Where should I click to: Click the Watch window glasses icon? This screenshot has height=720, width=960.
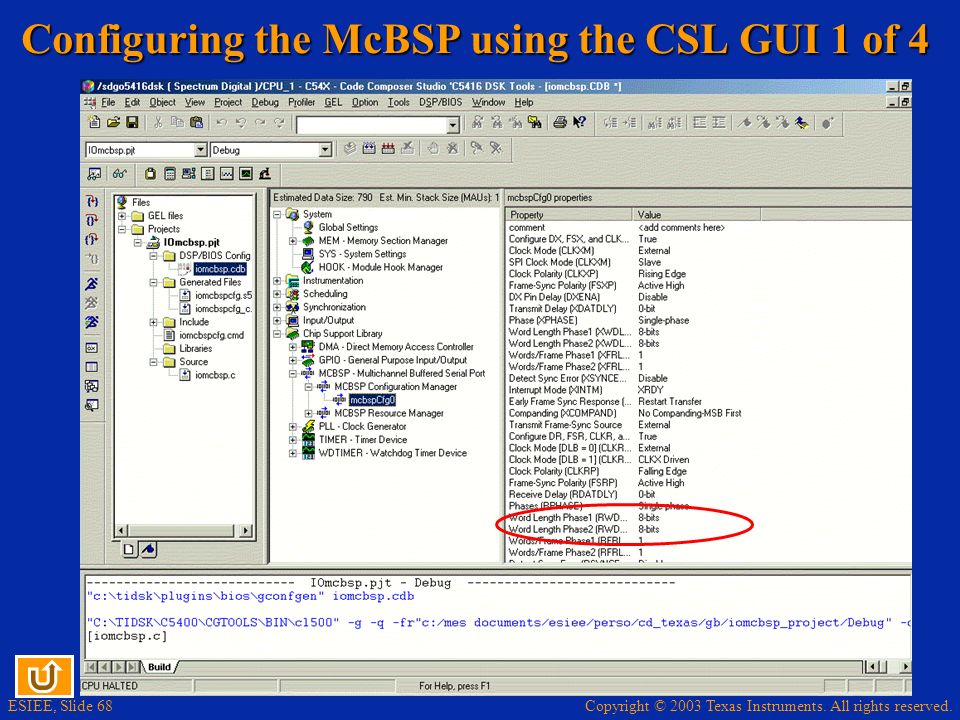click(x=119, y=174)
